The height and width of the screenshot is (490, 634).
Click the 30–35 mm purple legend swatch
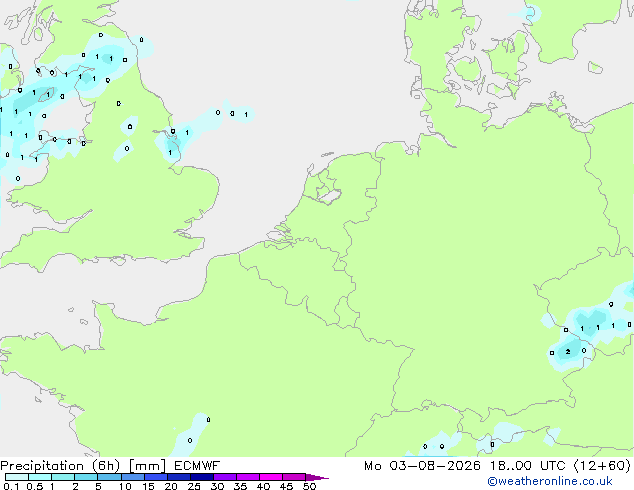coord(225,477)
